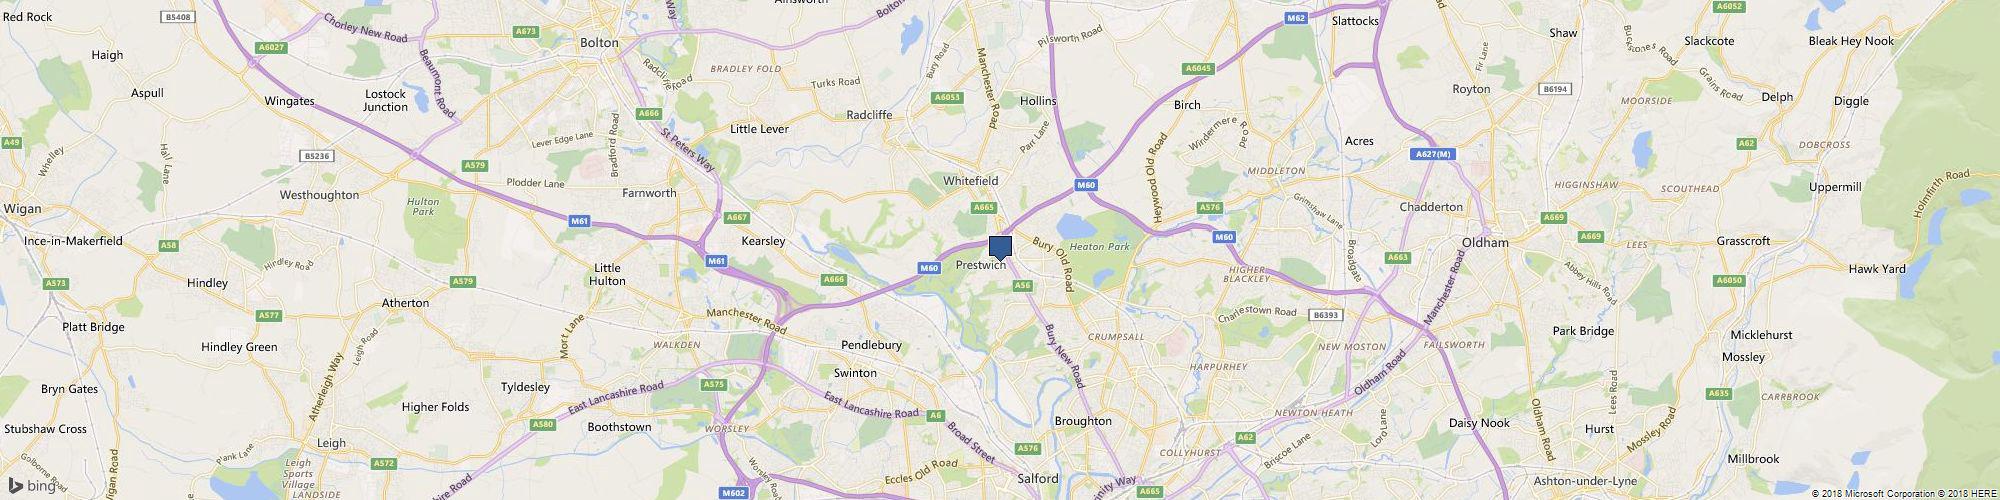The width and height of the screenshot is (2000, 500).
Task: Select the Salford city label
Action: pos(1037,479)
